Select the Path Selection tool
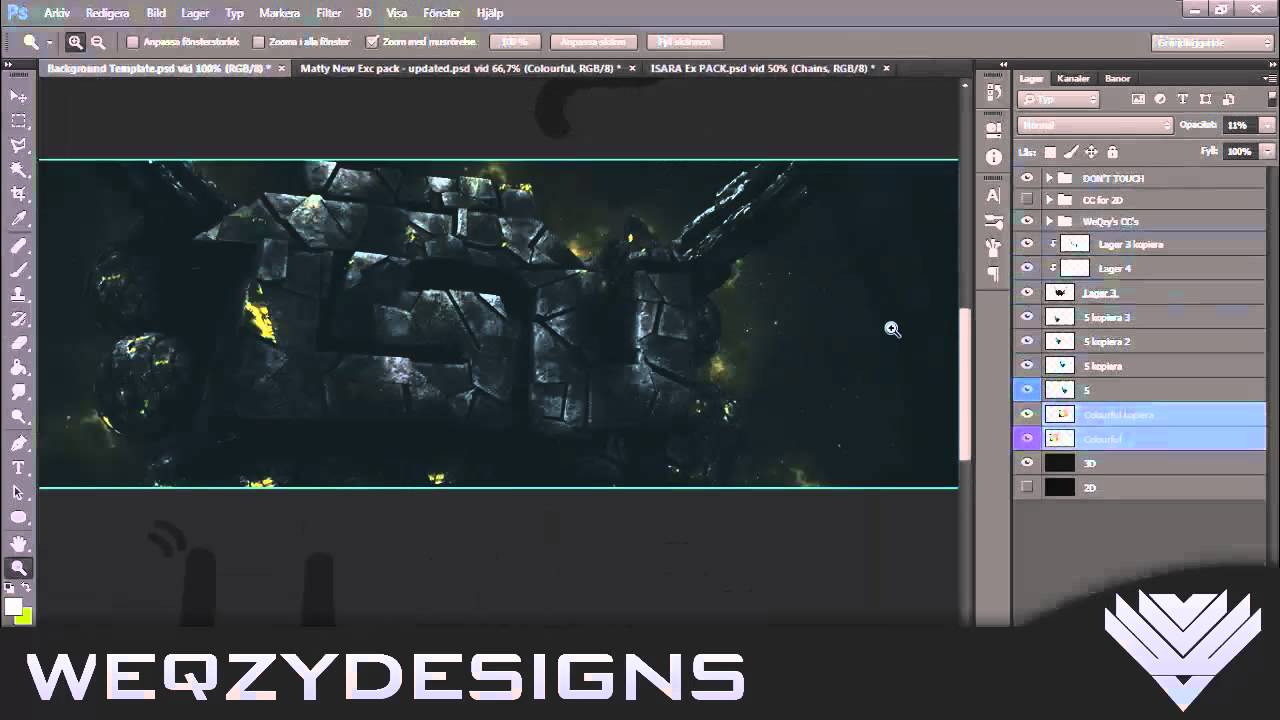Screen dimensions: 1280x720 (18, 493)
